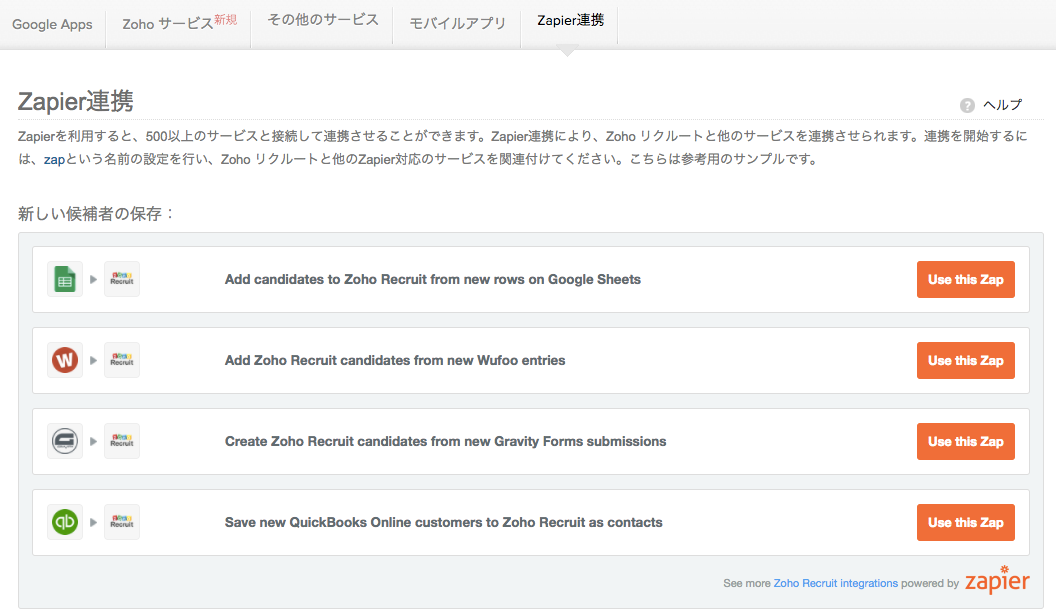Go to the モバイルアプリ tab

[457, 24]
